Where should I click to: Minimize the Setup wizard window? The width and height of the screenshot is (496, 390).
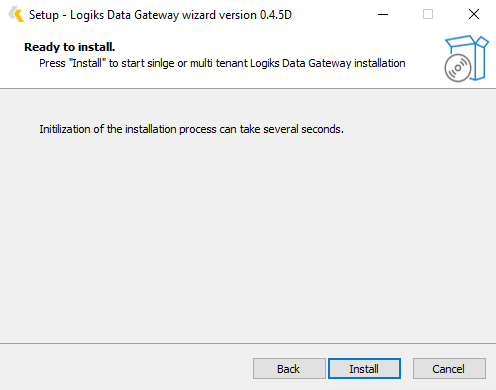point(383,14)
